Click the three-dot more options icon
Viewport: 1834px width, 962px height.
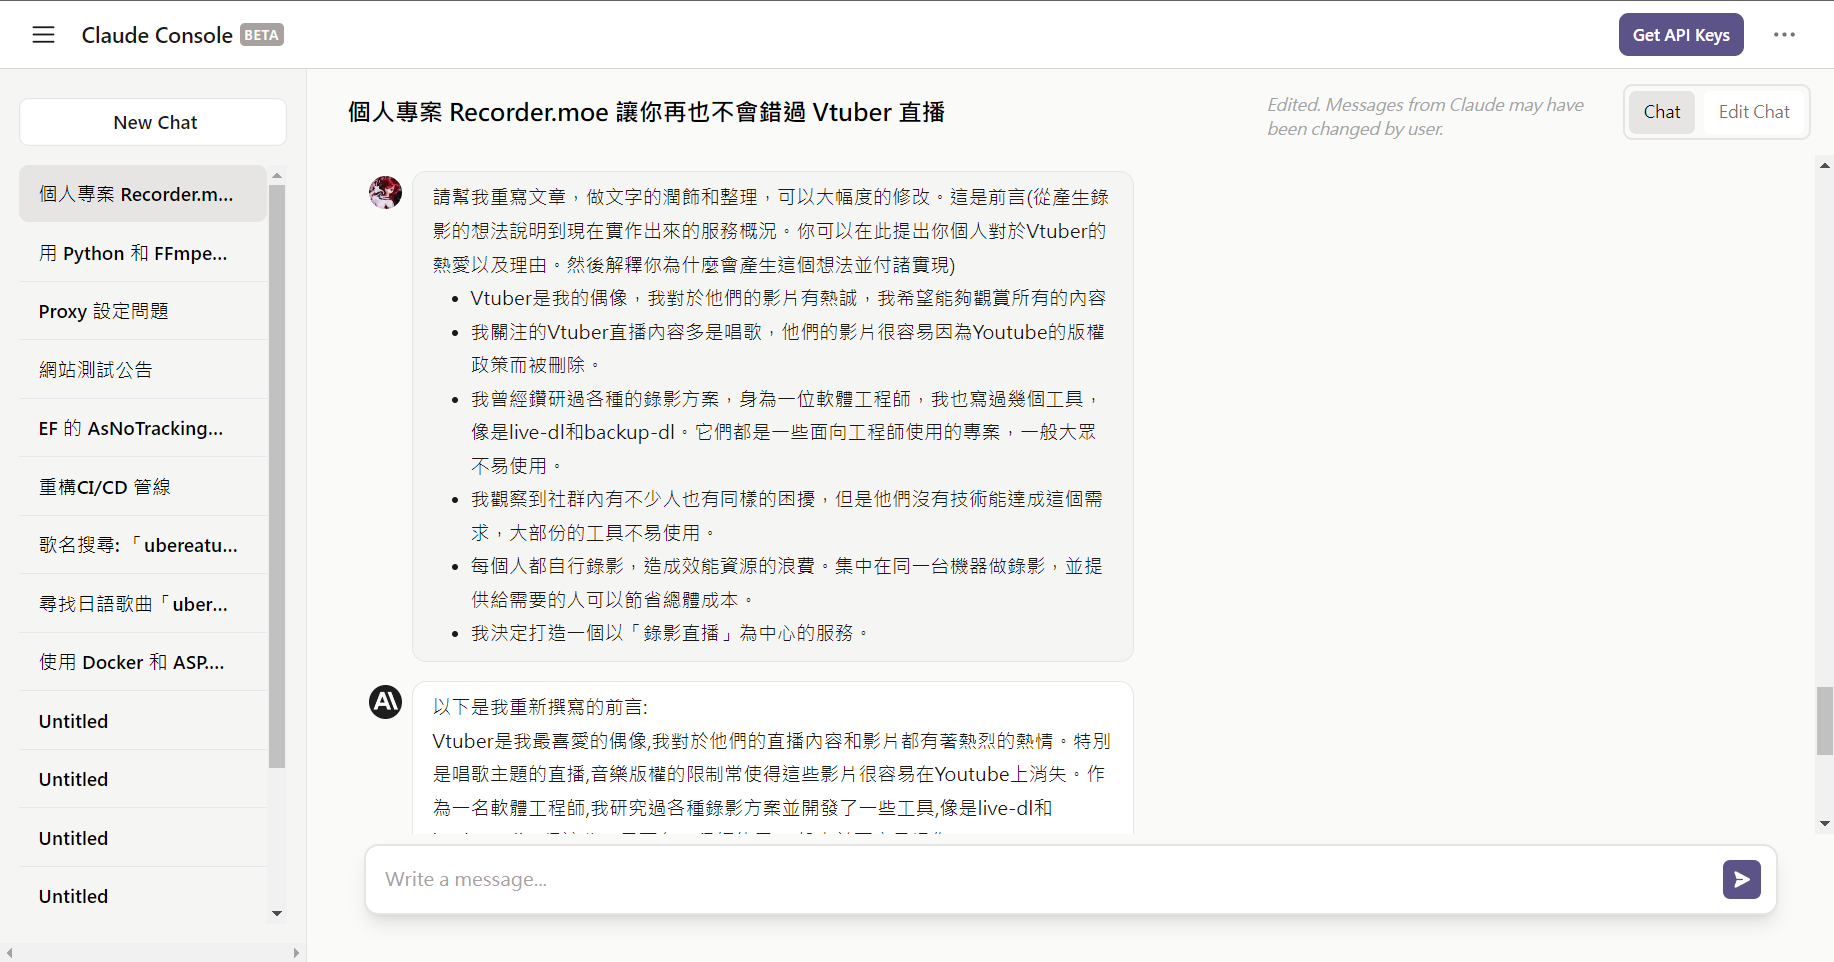coord(1784,35)
